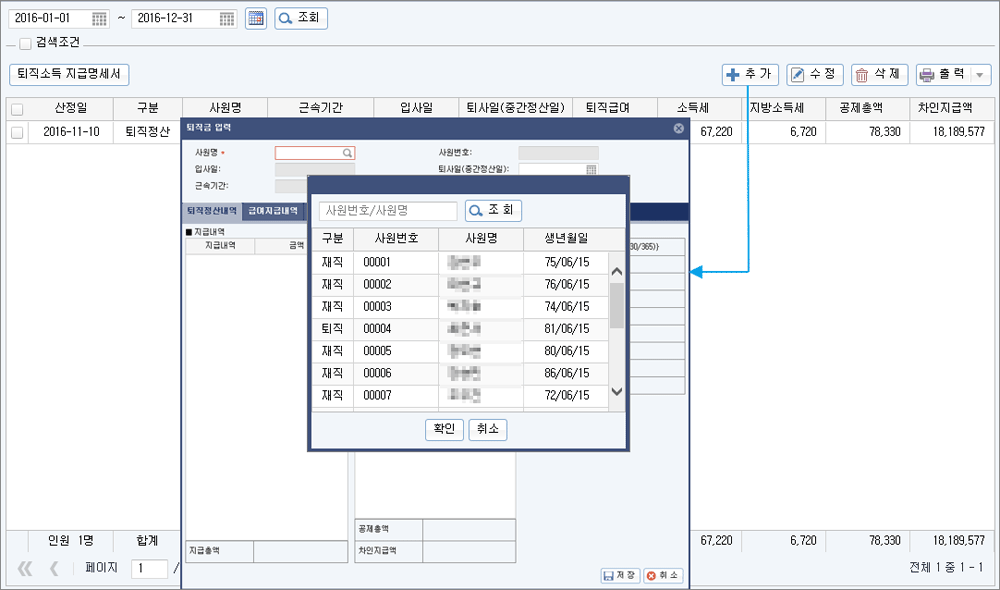Select employee row 00007

(x=460, y=396)
